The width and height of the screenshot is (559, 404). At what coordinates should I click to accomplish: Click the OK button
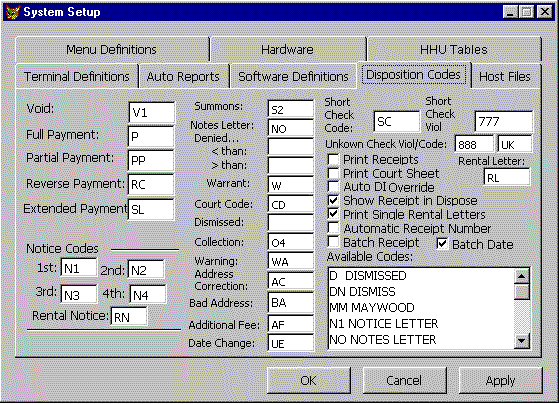point(308,380)
